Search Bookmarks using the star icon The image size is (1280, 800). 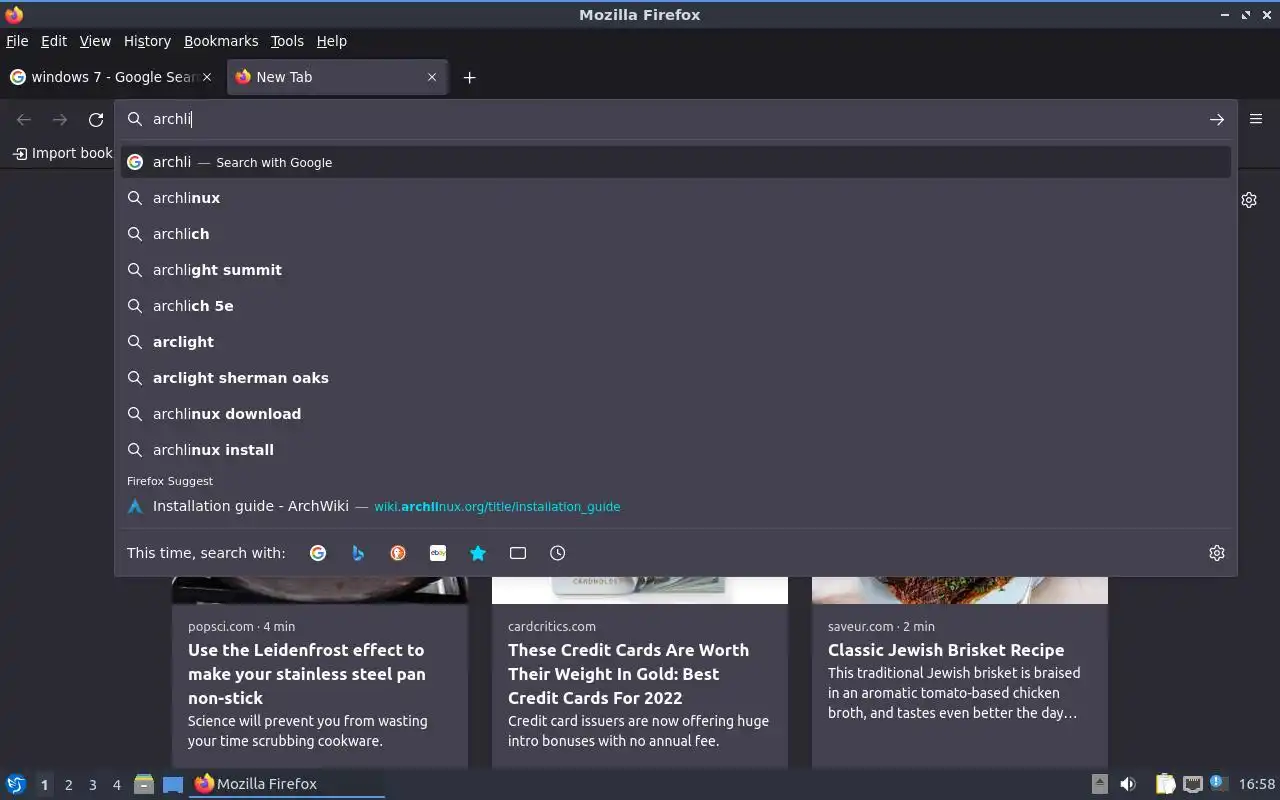[478, 553]
